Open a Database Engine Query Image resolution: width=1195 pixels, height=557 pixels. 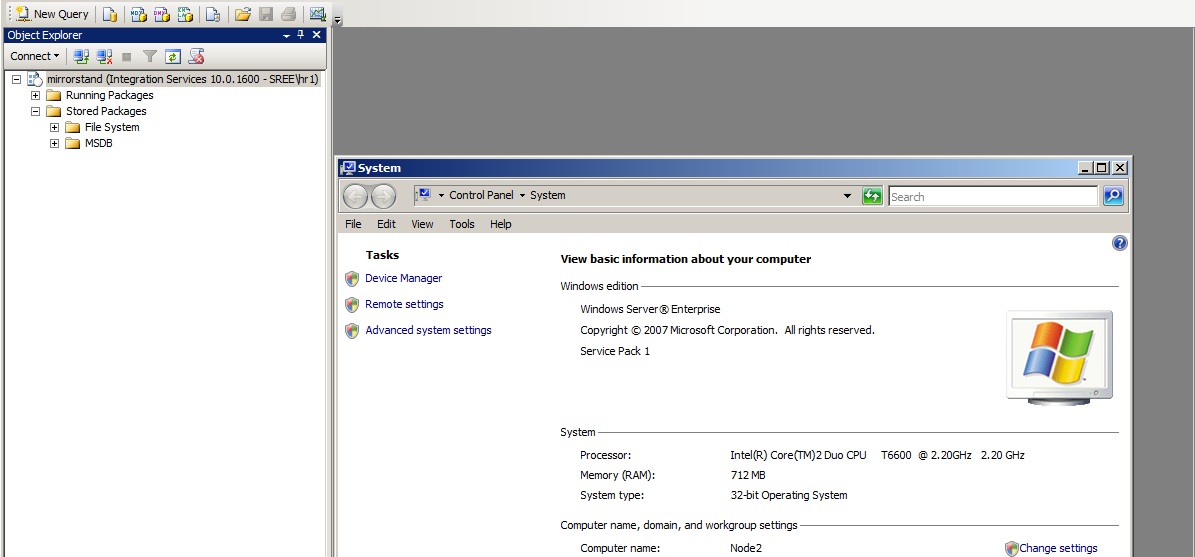tap(110, 14)
